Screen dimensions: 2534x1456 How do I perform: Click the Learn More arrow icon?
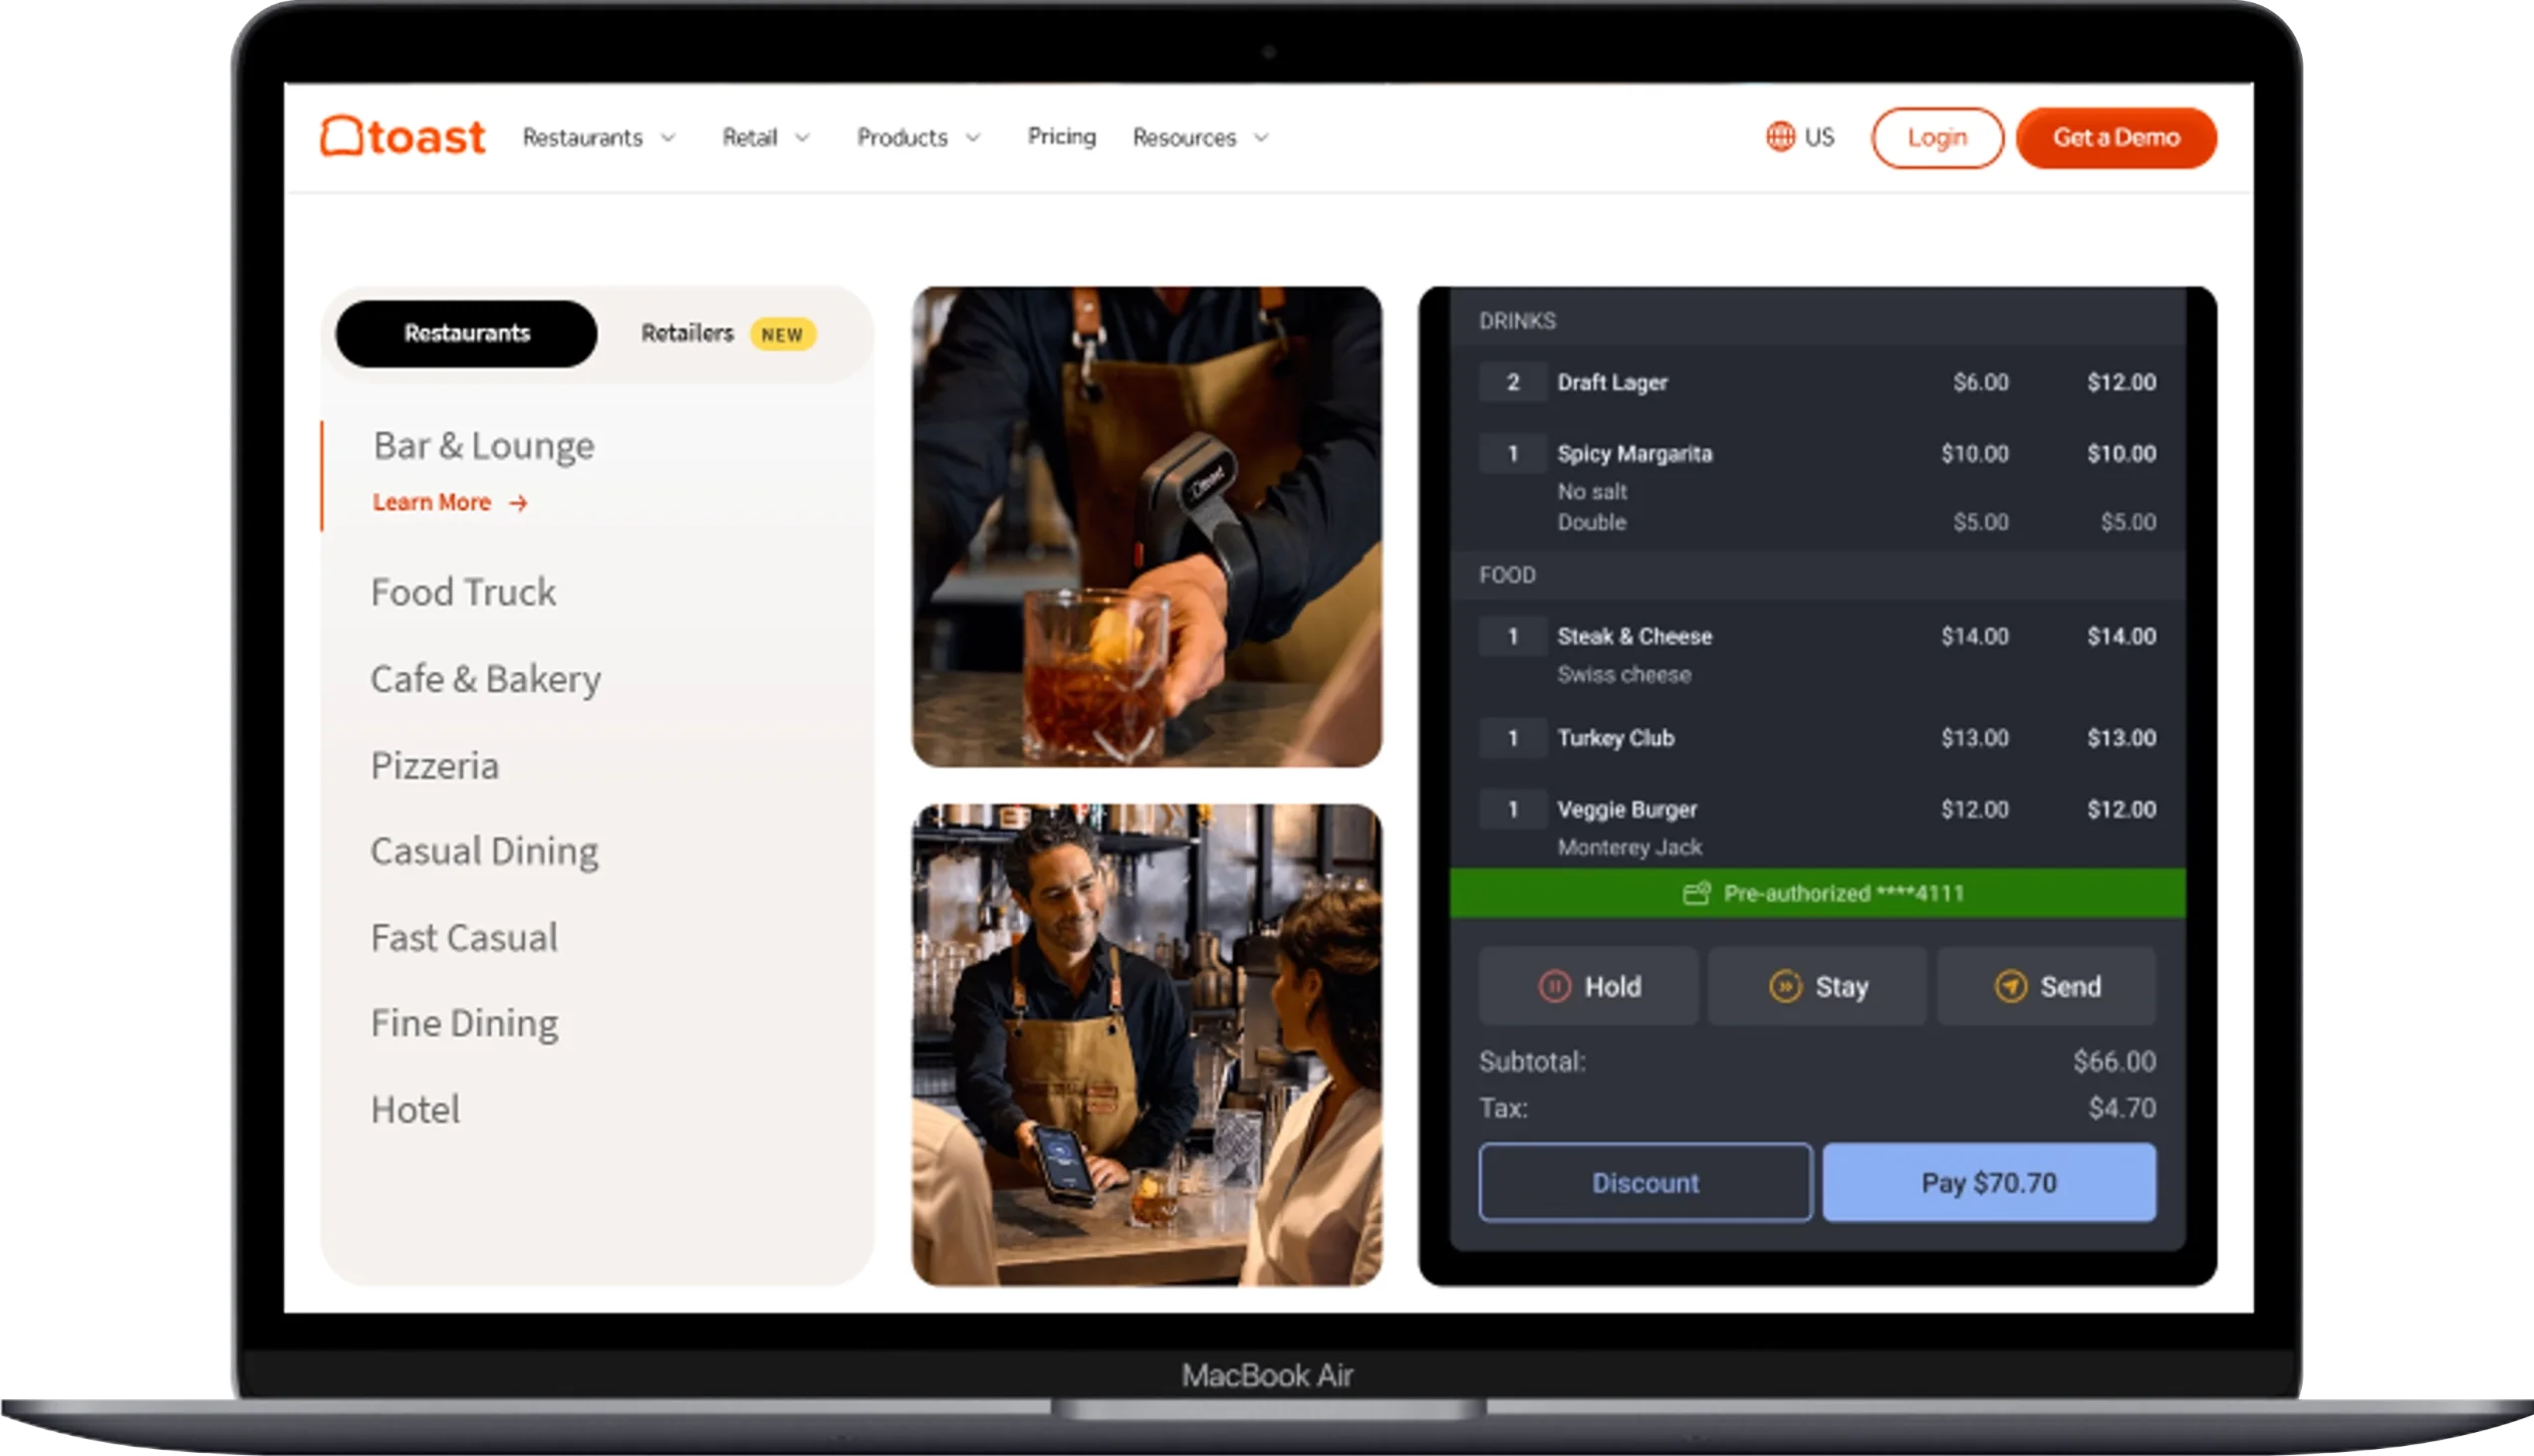tap(518, 503)
